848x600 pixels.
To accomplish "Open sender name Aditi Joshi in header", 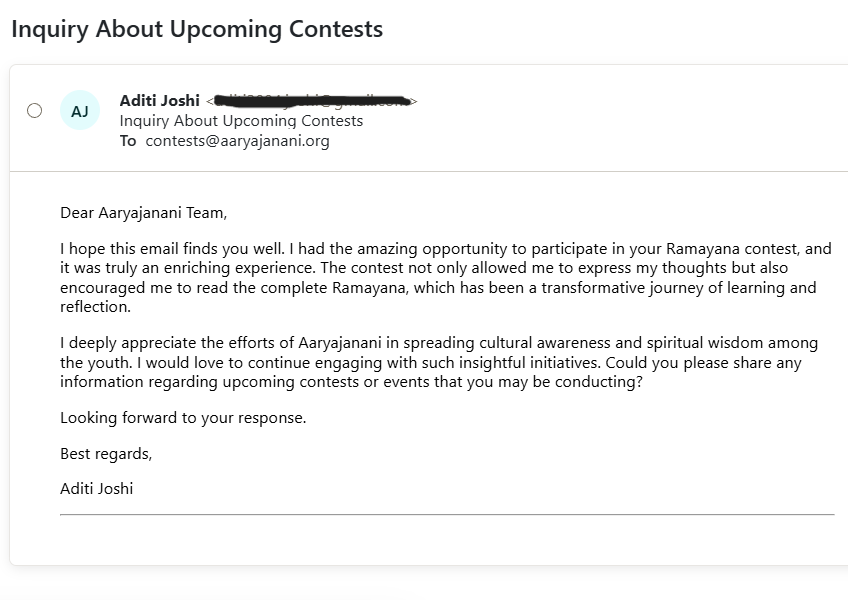I will pyautogui.click(x=160, y=101).
